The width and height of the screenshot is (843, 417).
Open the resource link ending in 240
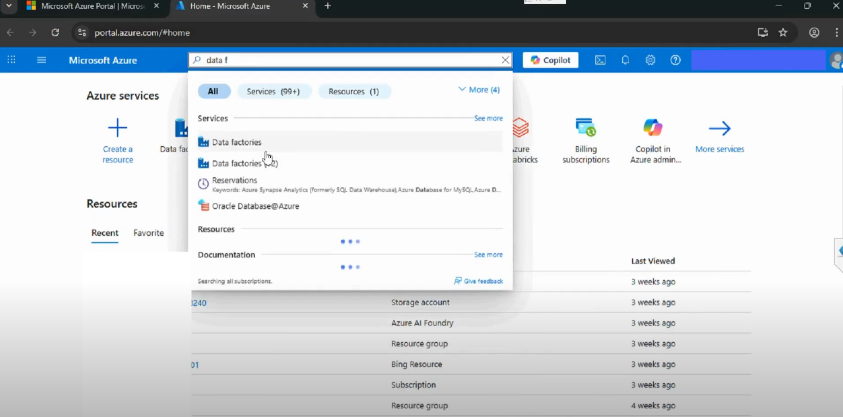[x=198, y=303]
